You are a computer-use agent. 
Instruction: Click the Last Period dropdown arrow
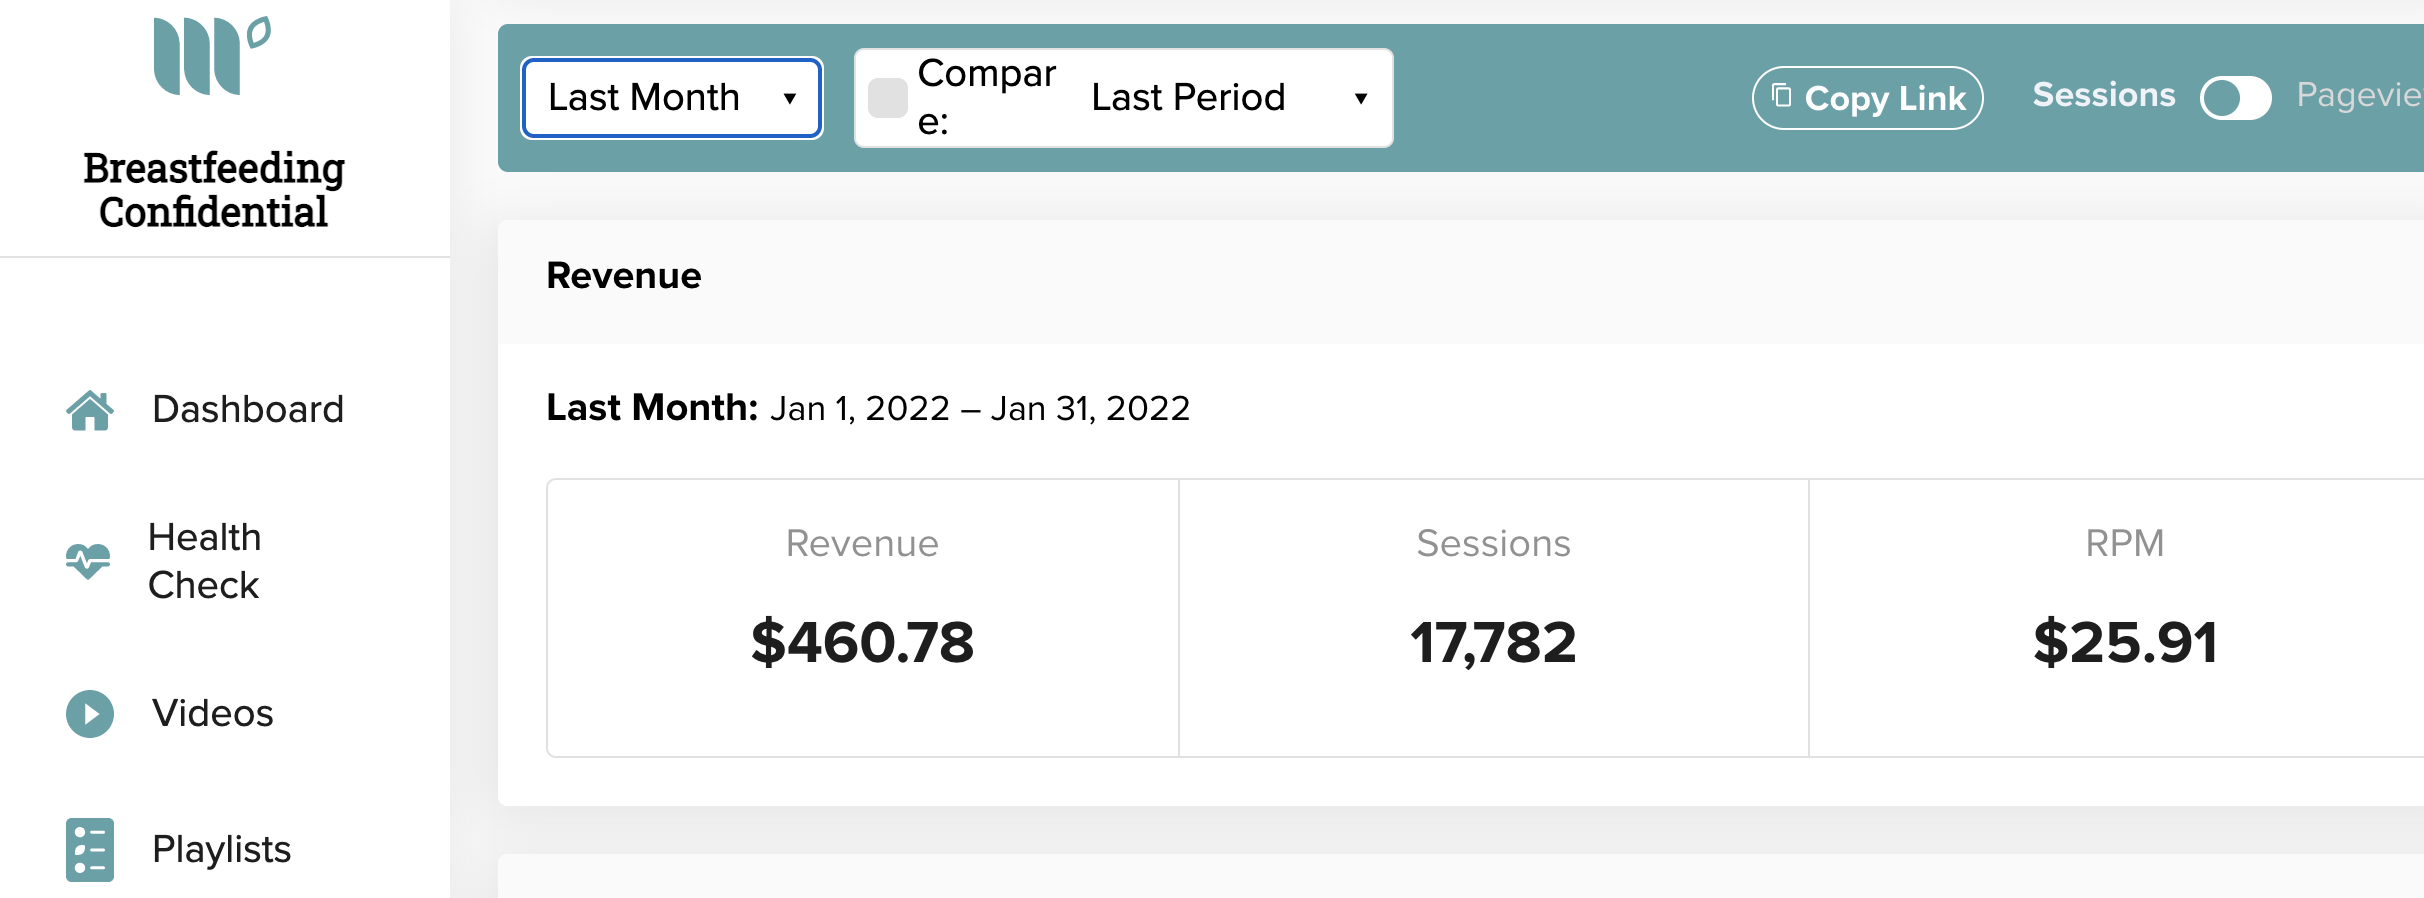tap(1361, 98)
